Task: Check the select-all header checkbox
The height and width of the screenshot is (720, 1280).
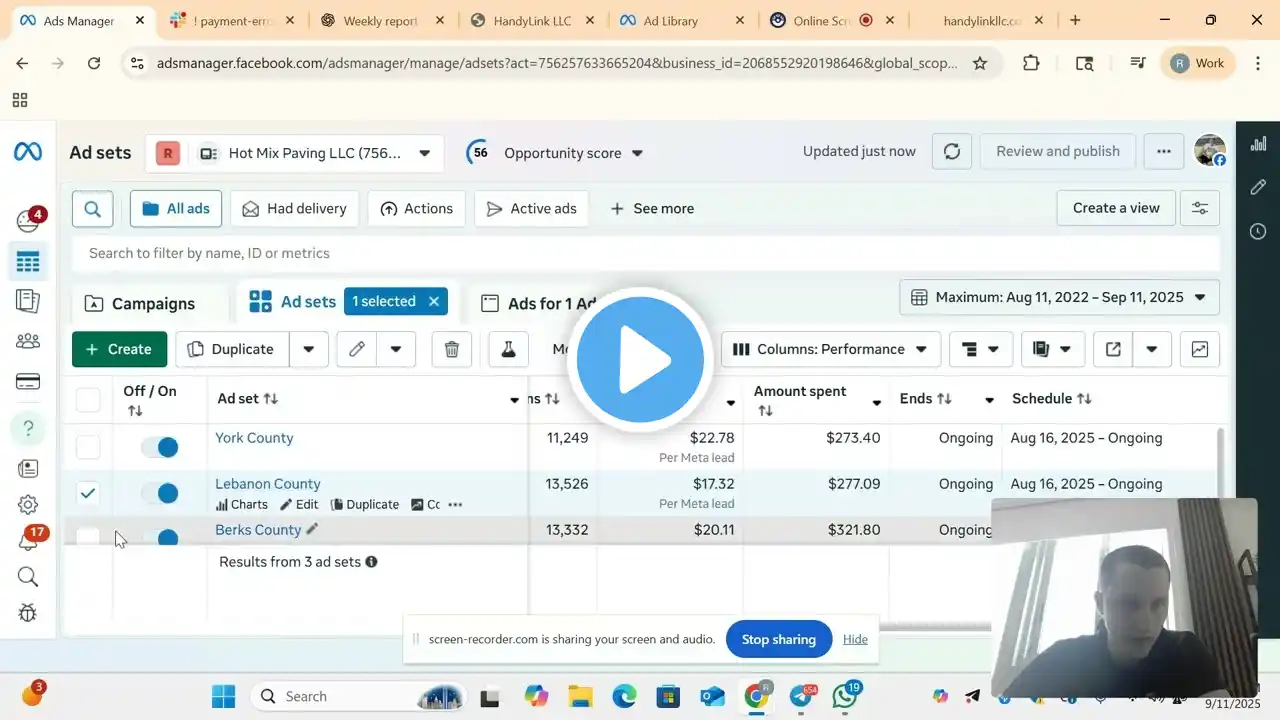Action: click(88, 400)
